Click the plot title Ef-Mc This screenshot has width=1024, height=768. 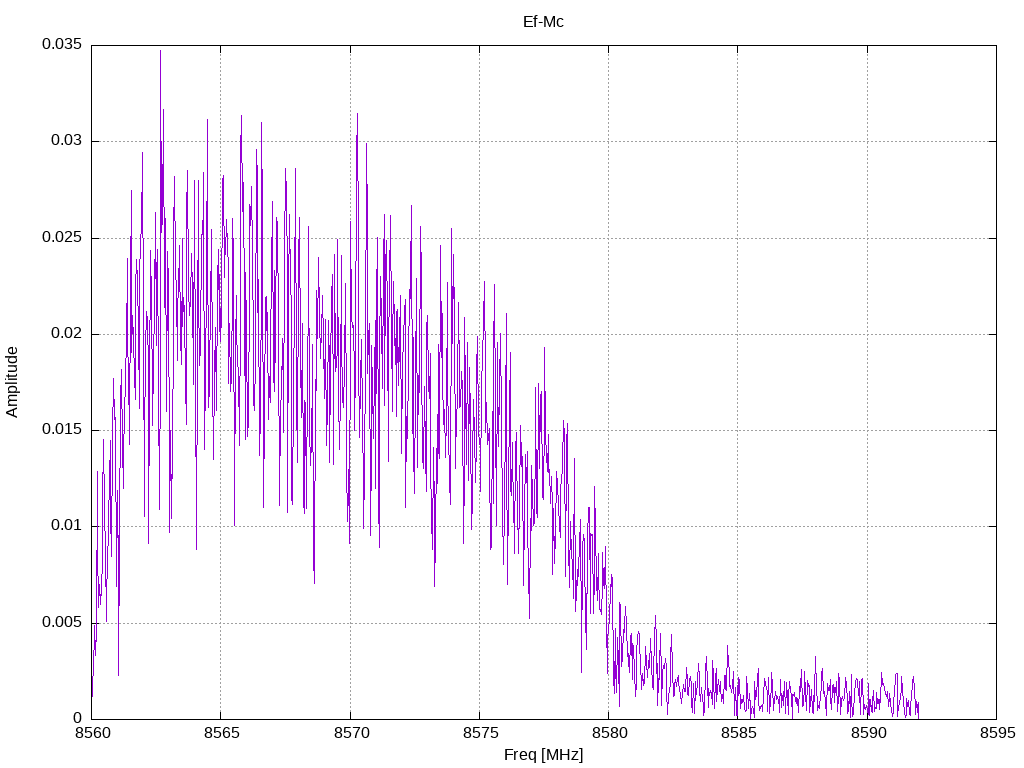coord(543,22)
